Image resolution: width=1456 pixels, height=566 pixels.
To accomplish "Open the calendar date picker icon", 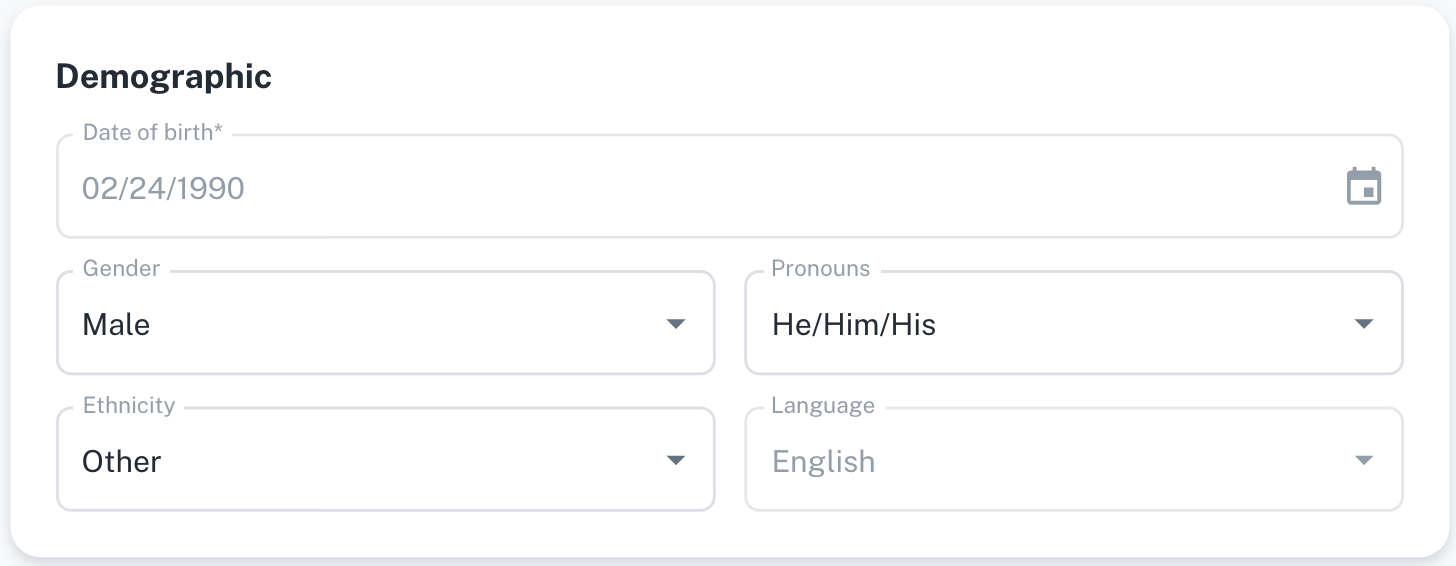I will (x=1364, y=187).
